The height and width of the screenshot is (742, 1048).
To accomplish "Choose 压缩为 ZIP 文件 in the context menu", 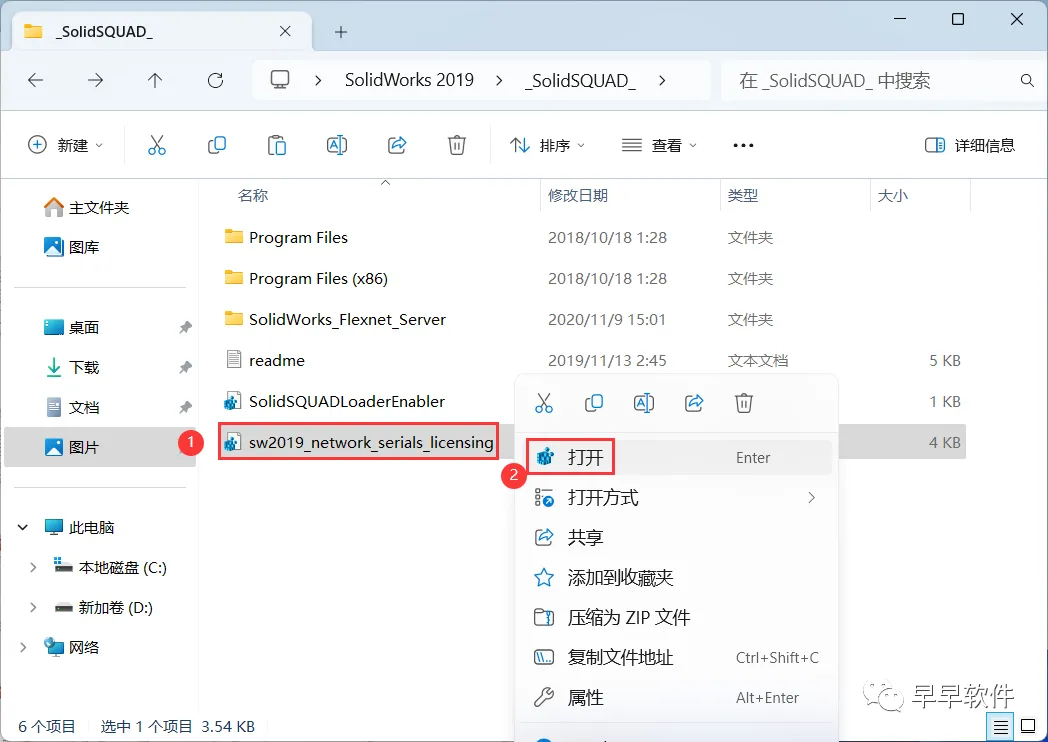I will tap(676, 617).
